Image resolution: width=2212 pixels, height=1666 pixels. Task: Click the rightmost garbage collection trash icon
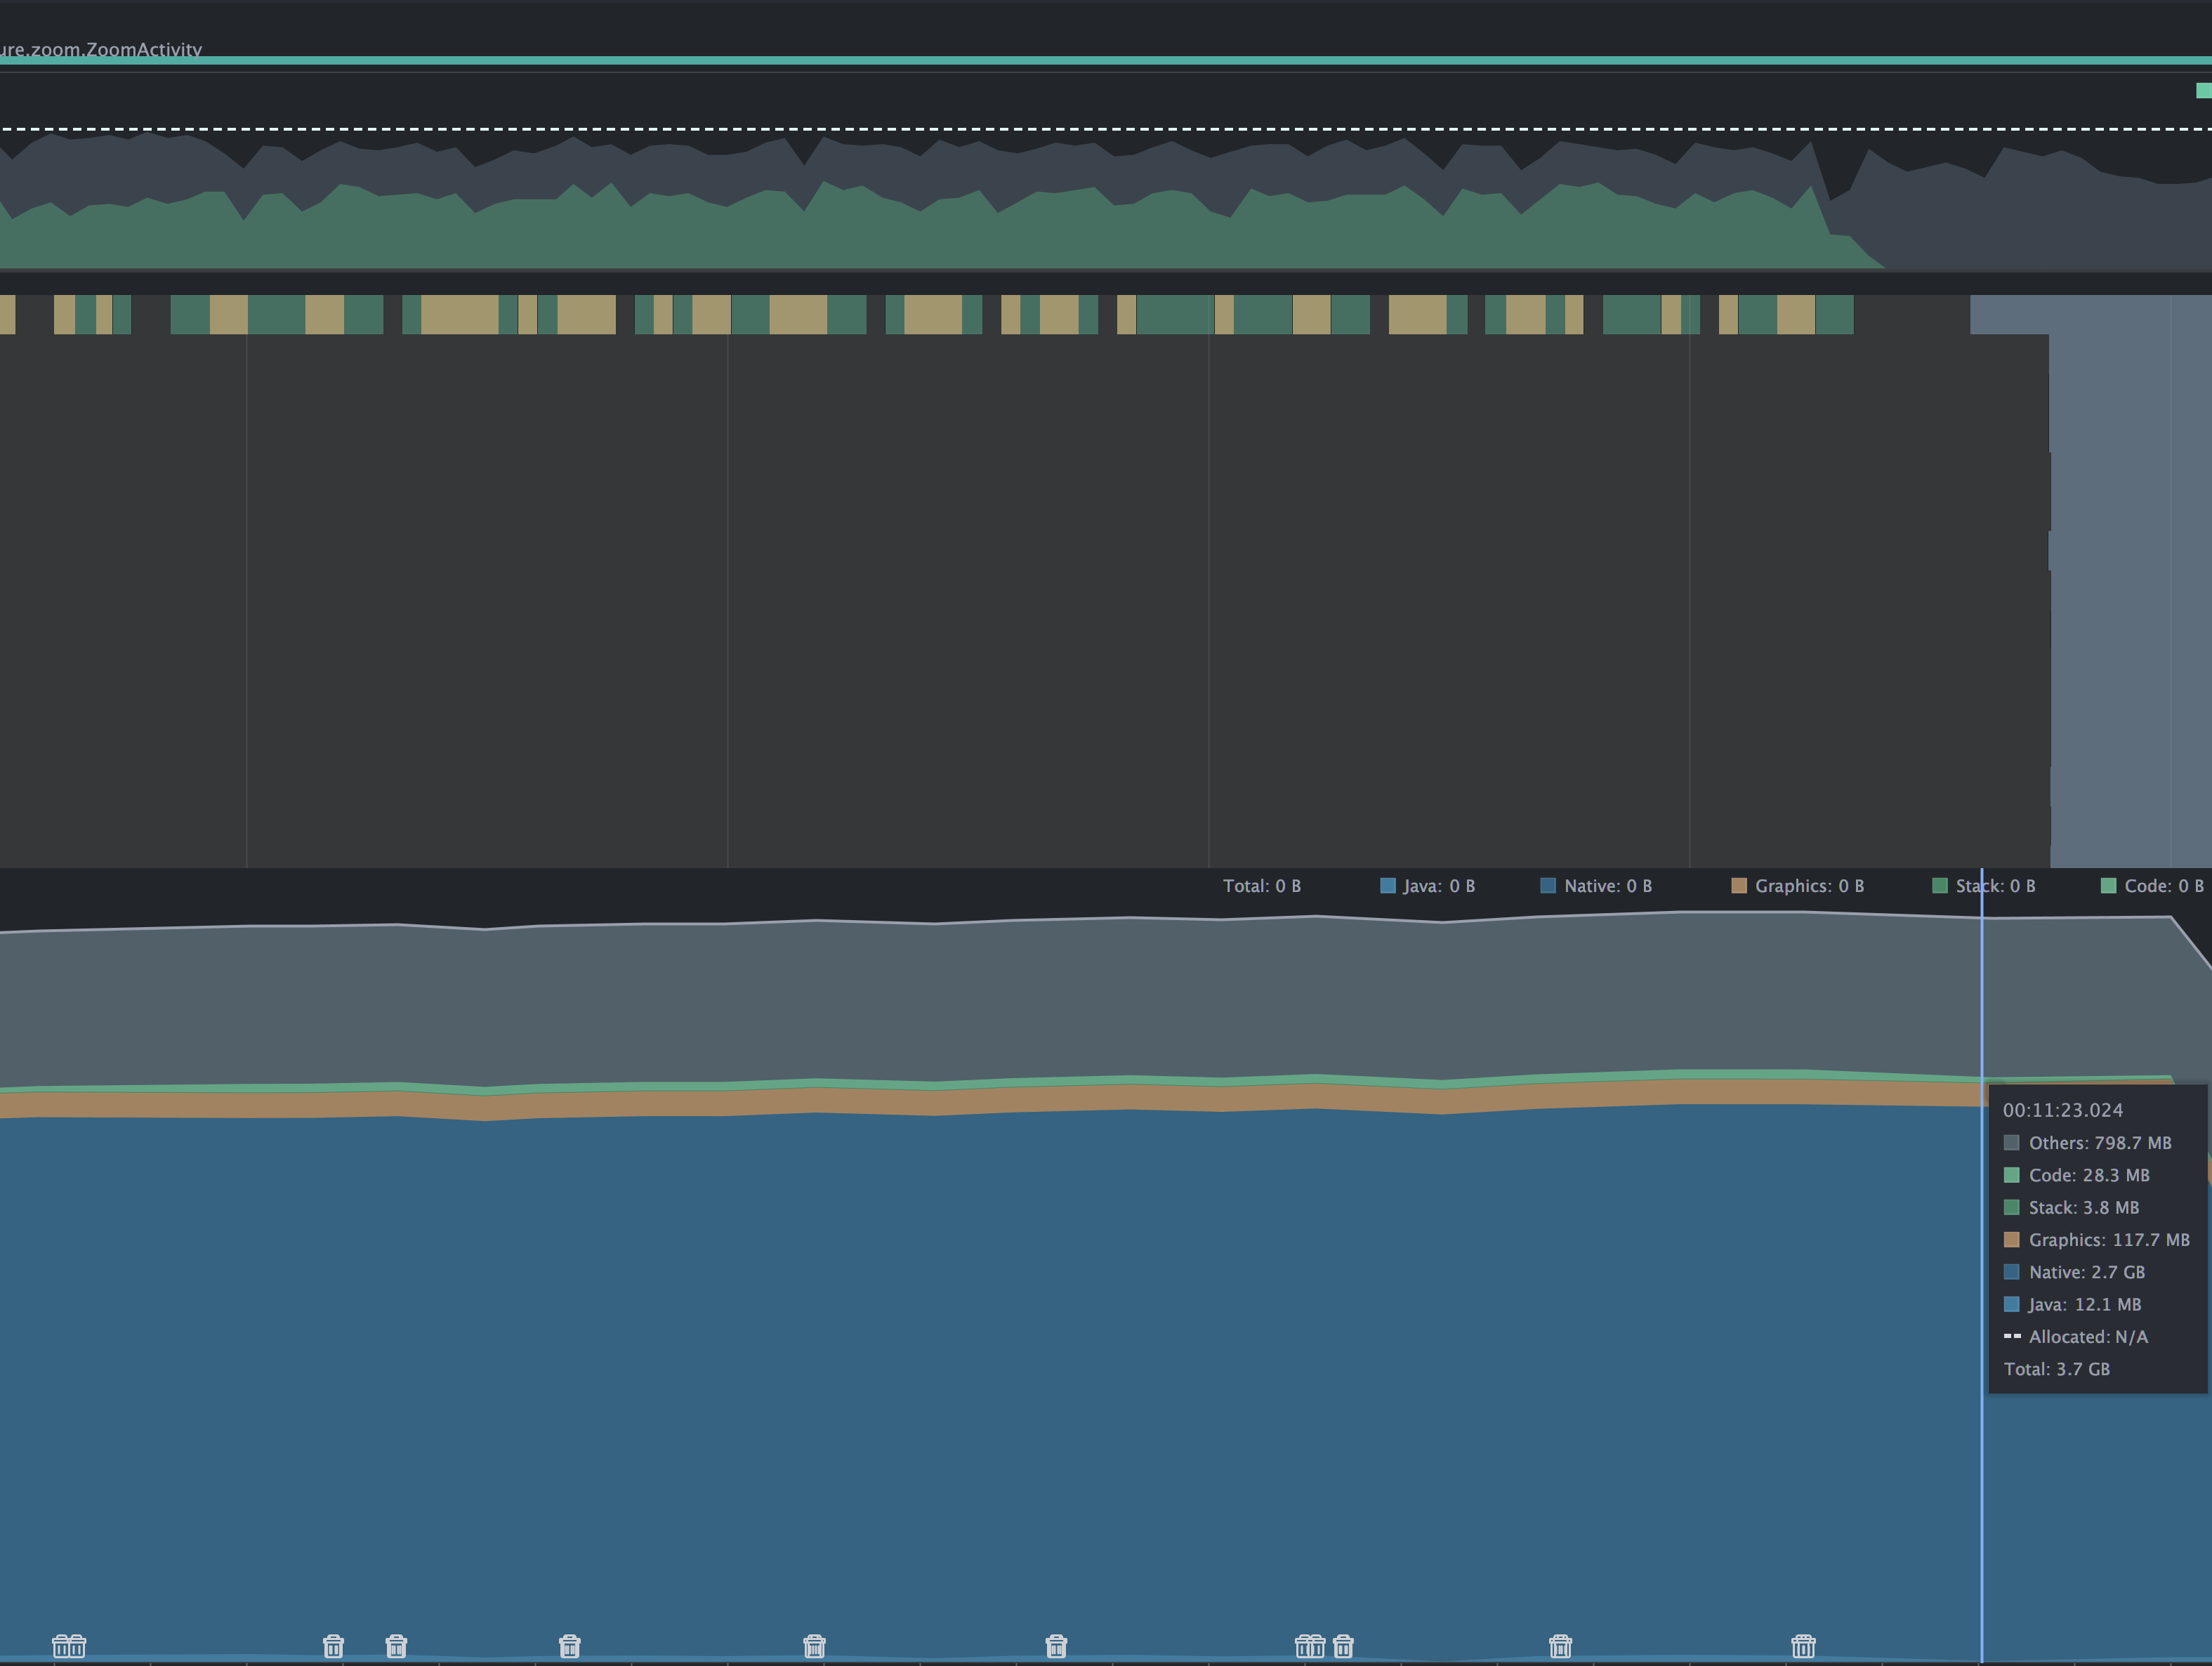1803,1646
